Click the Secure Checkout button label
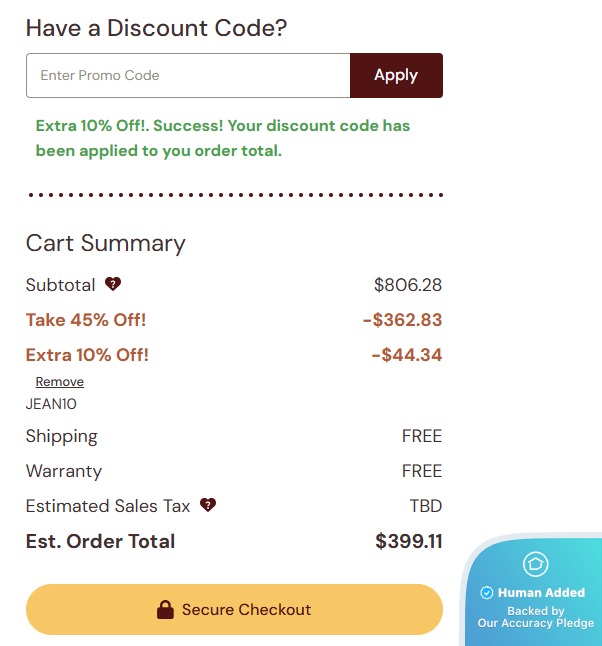Screen dimensions: 602x646 (x=246, y=610)
